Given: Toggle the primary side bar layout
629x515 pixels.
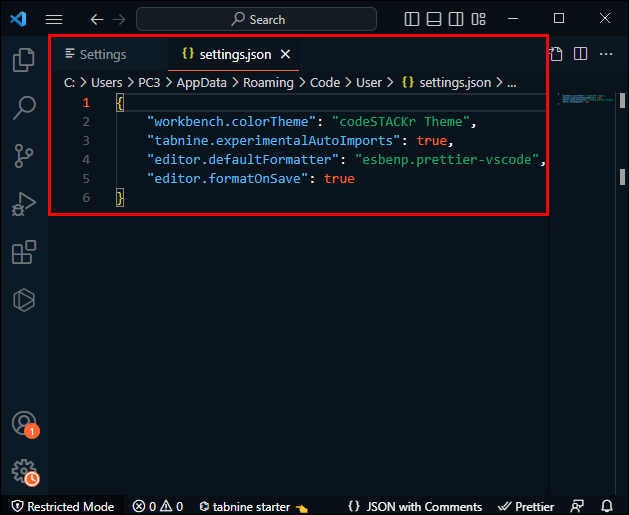Looking at the screenshot, I should coord(412,19).
